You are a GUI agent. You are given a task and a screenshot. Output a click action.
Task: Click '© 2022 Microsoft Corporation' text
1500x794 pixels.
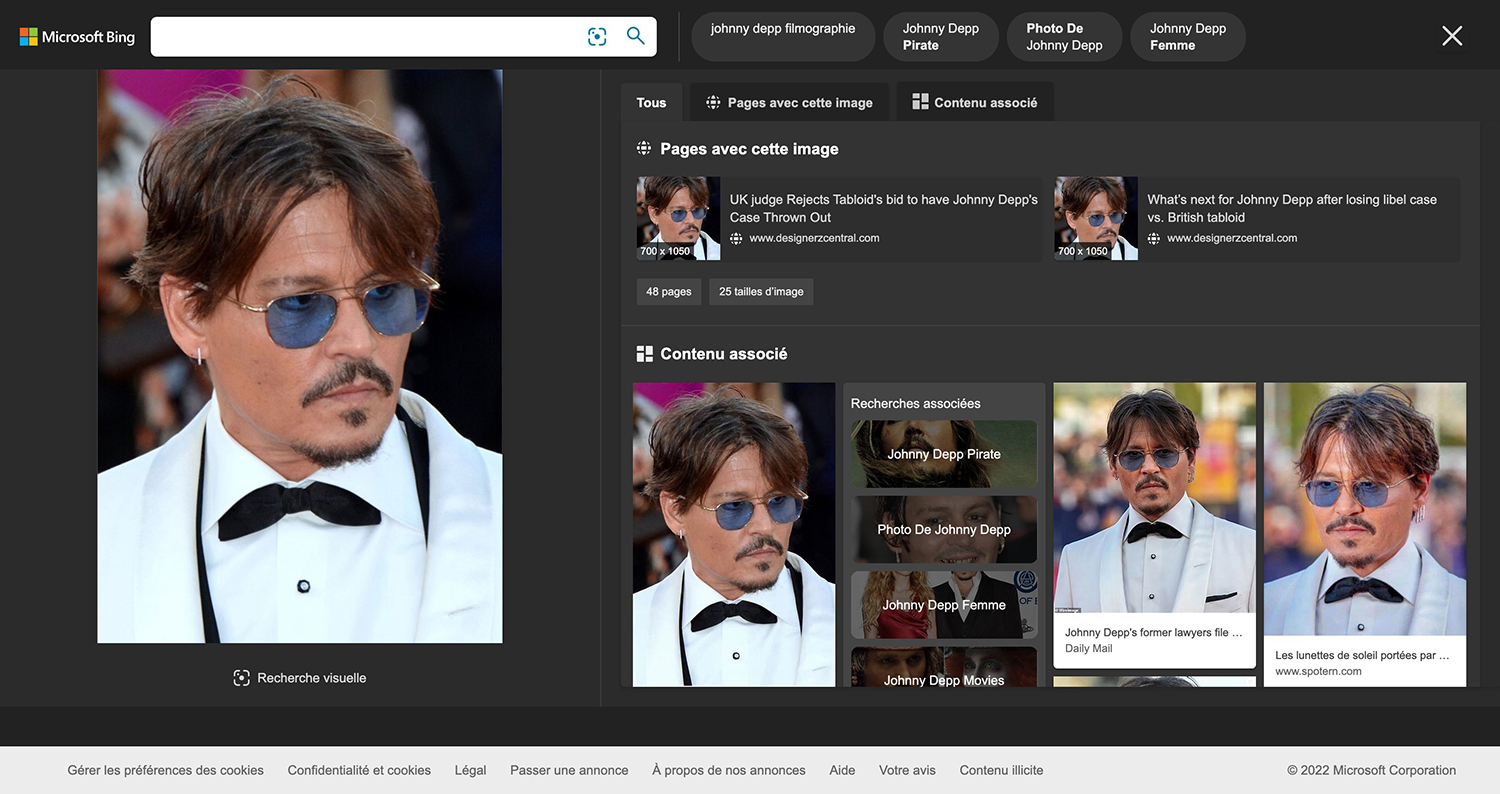point(1371,770)
